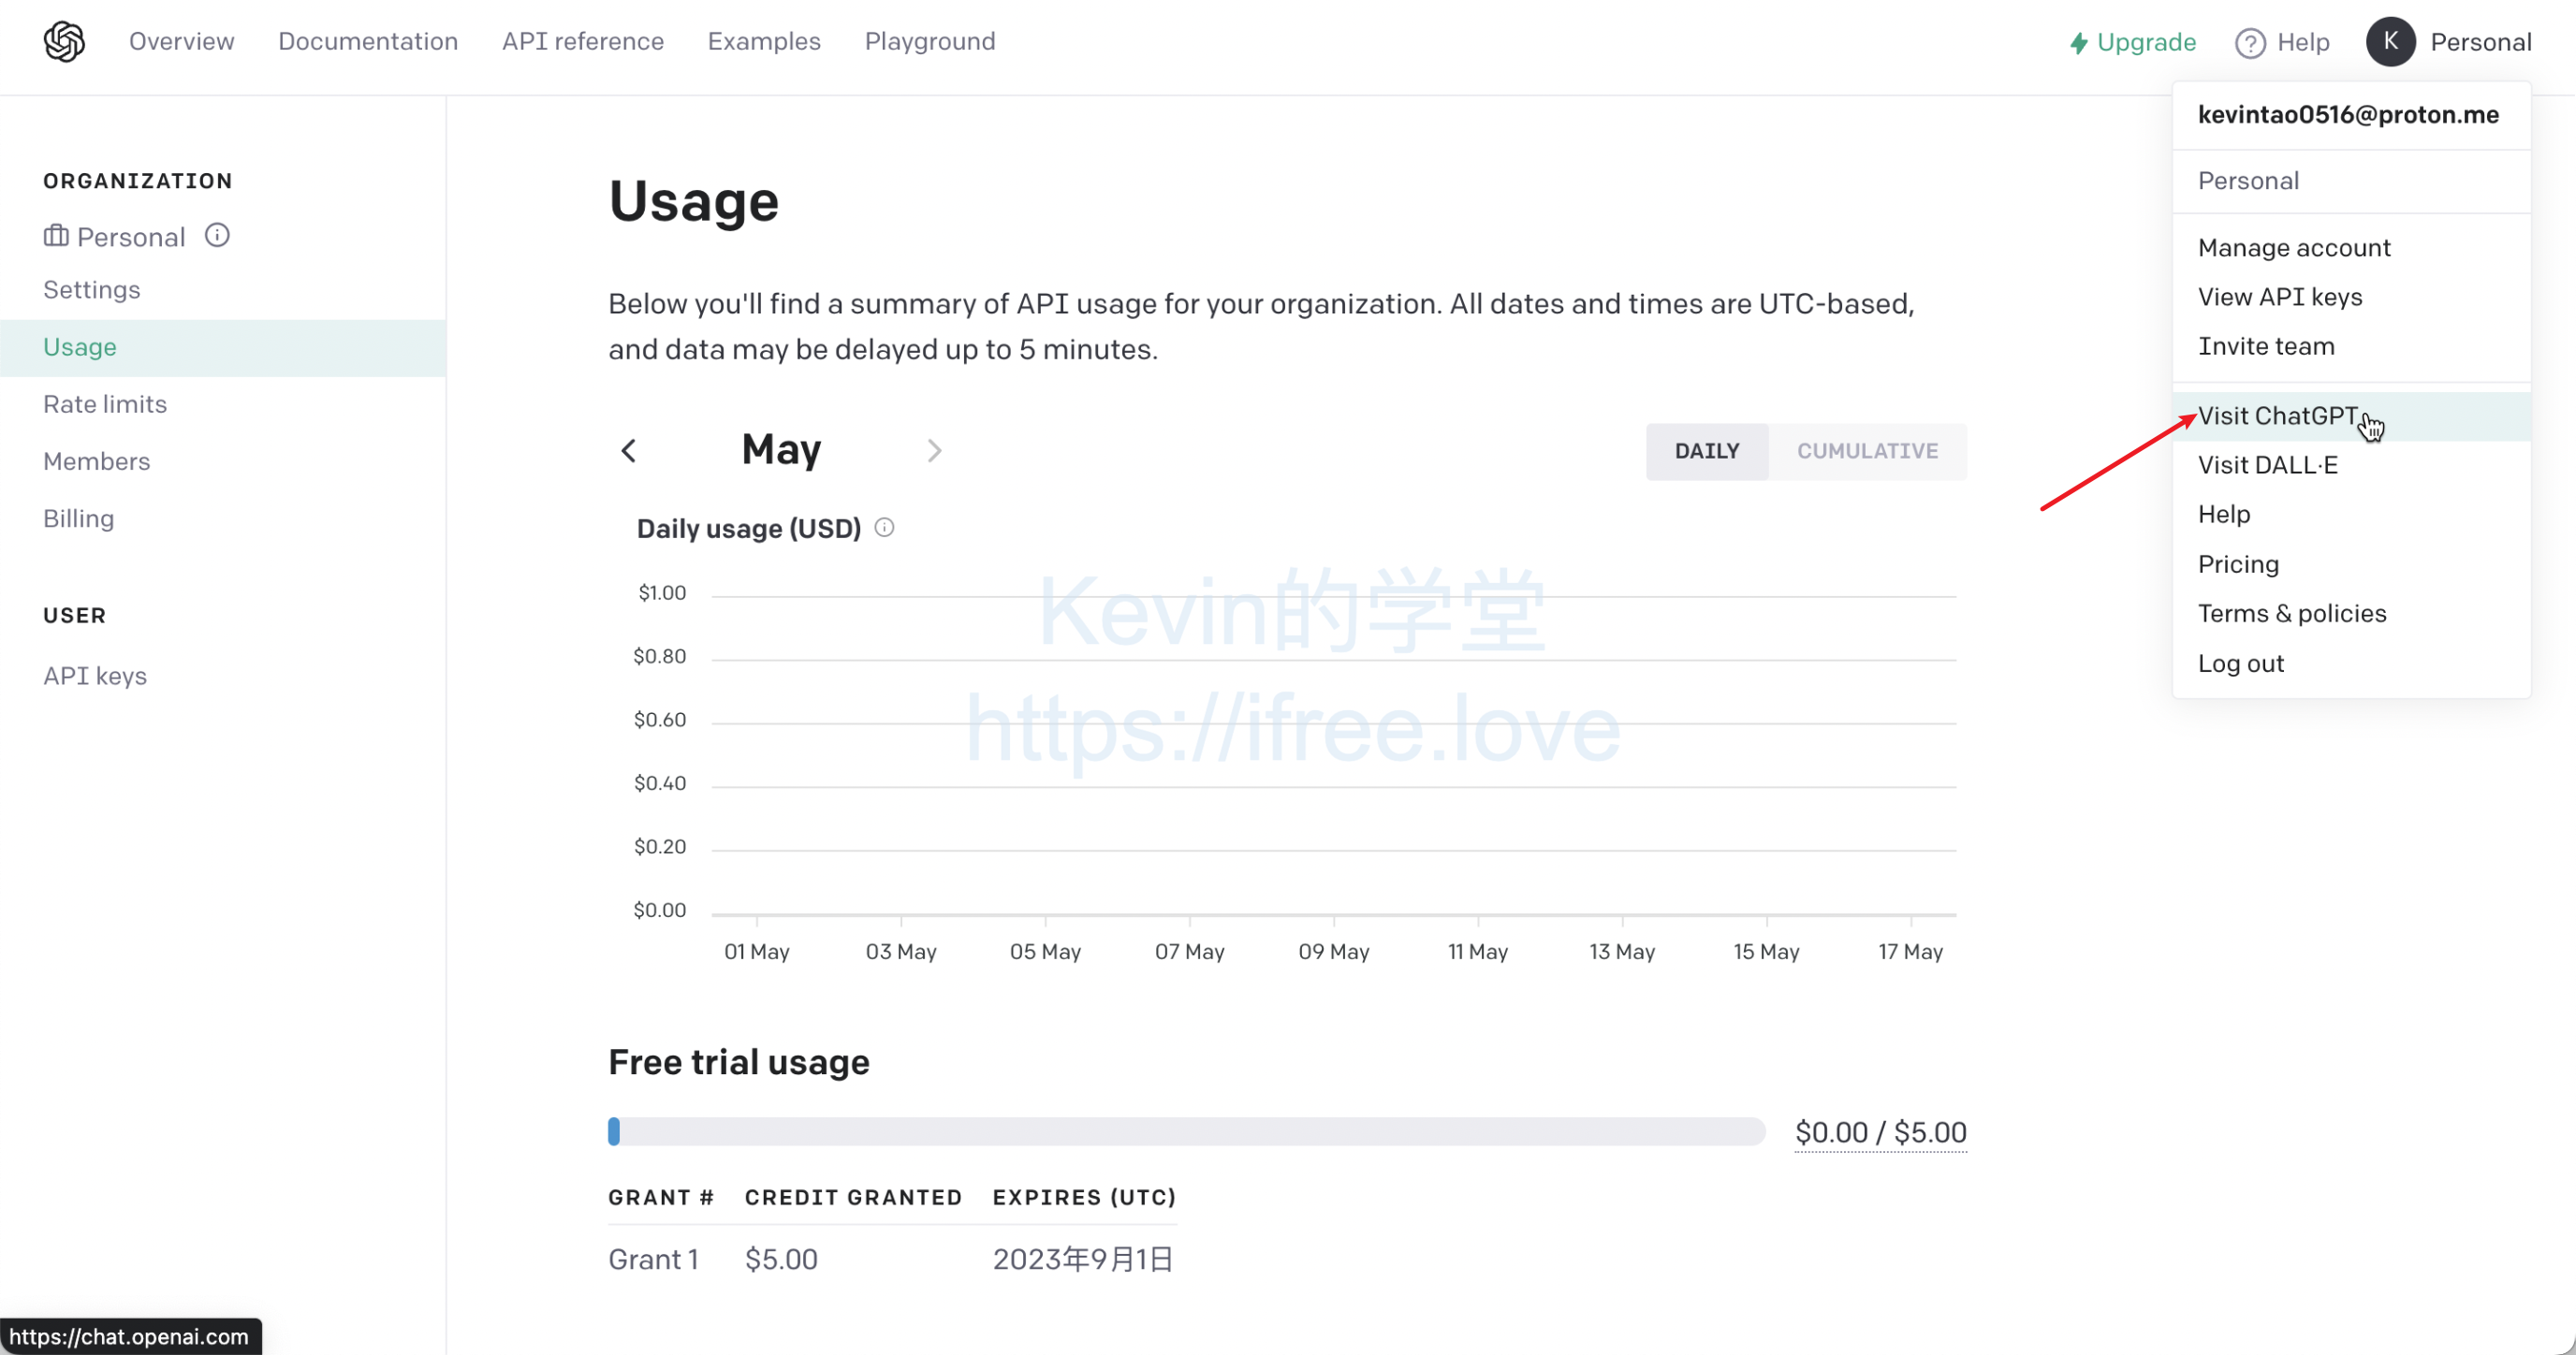Click the Grant 1 row label
Image resolution: width=2576 pixels, height=1355 pixels.
[x=653, y=1259]
